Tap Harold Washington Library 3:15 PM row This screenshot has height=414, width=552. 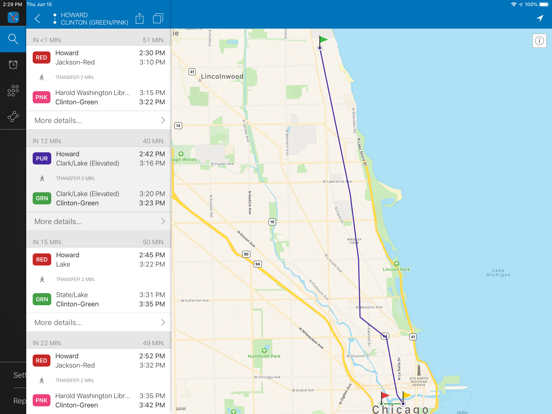click(x=99, y=97)
